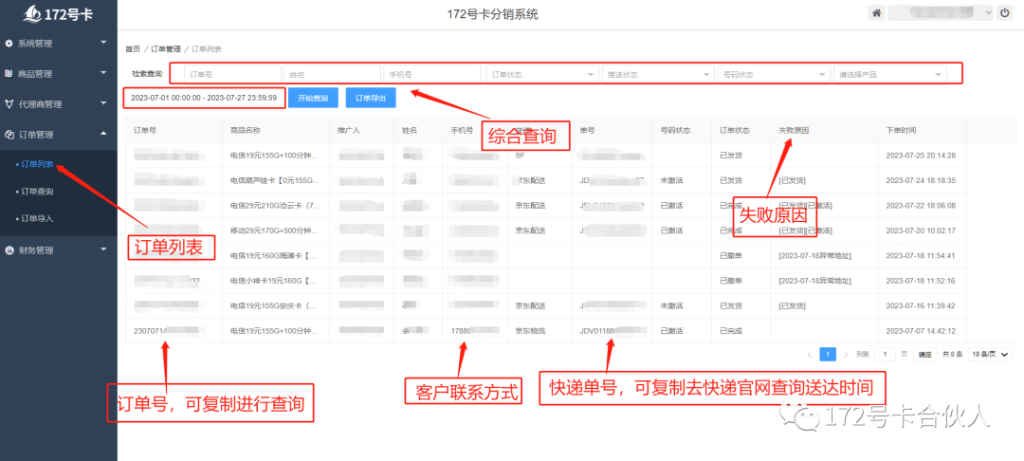Click the date range field 2023-07-01 to 2023-07-27
1024x461 pixels.
204,98
